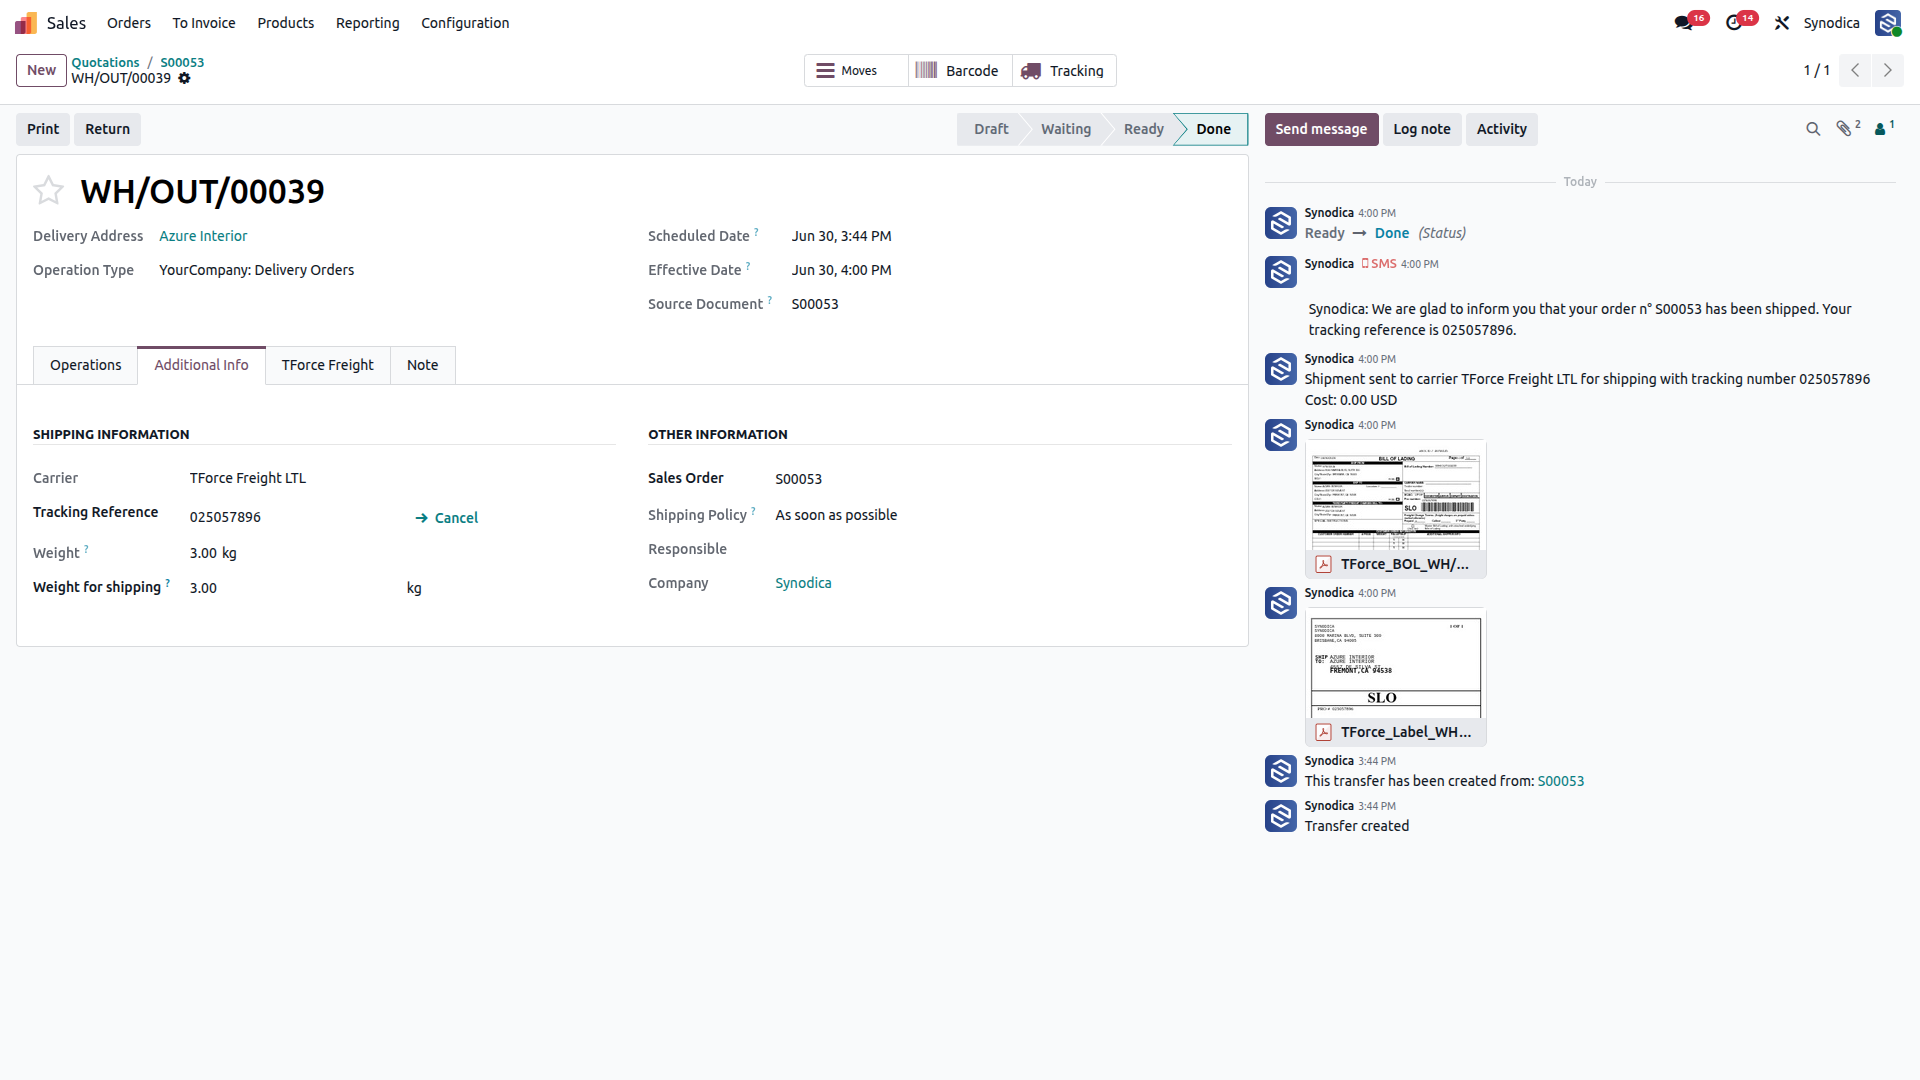Click the Shipping Policy value As soon as possible
This screenshot has width=1920, height=1080.
click(836, 515)
